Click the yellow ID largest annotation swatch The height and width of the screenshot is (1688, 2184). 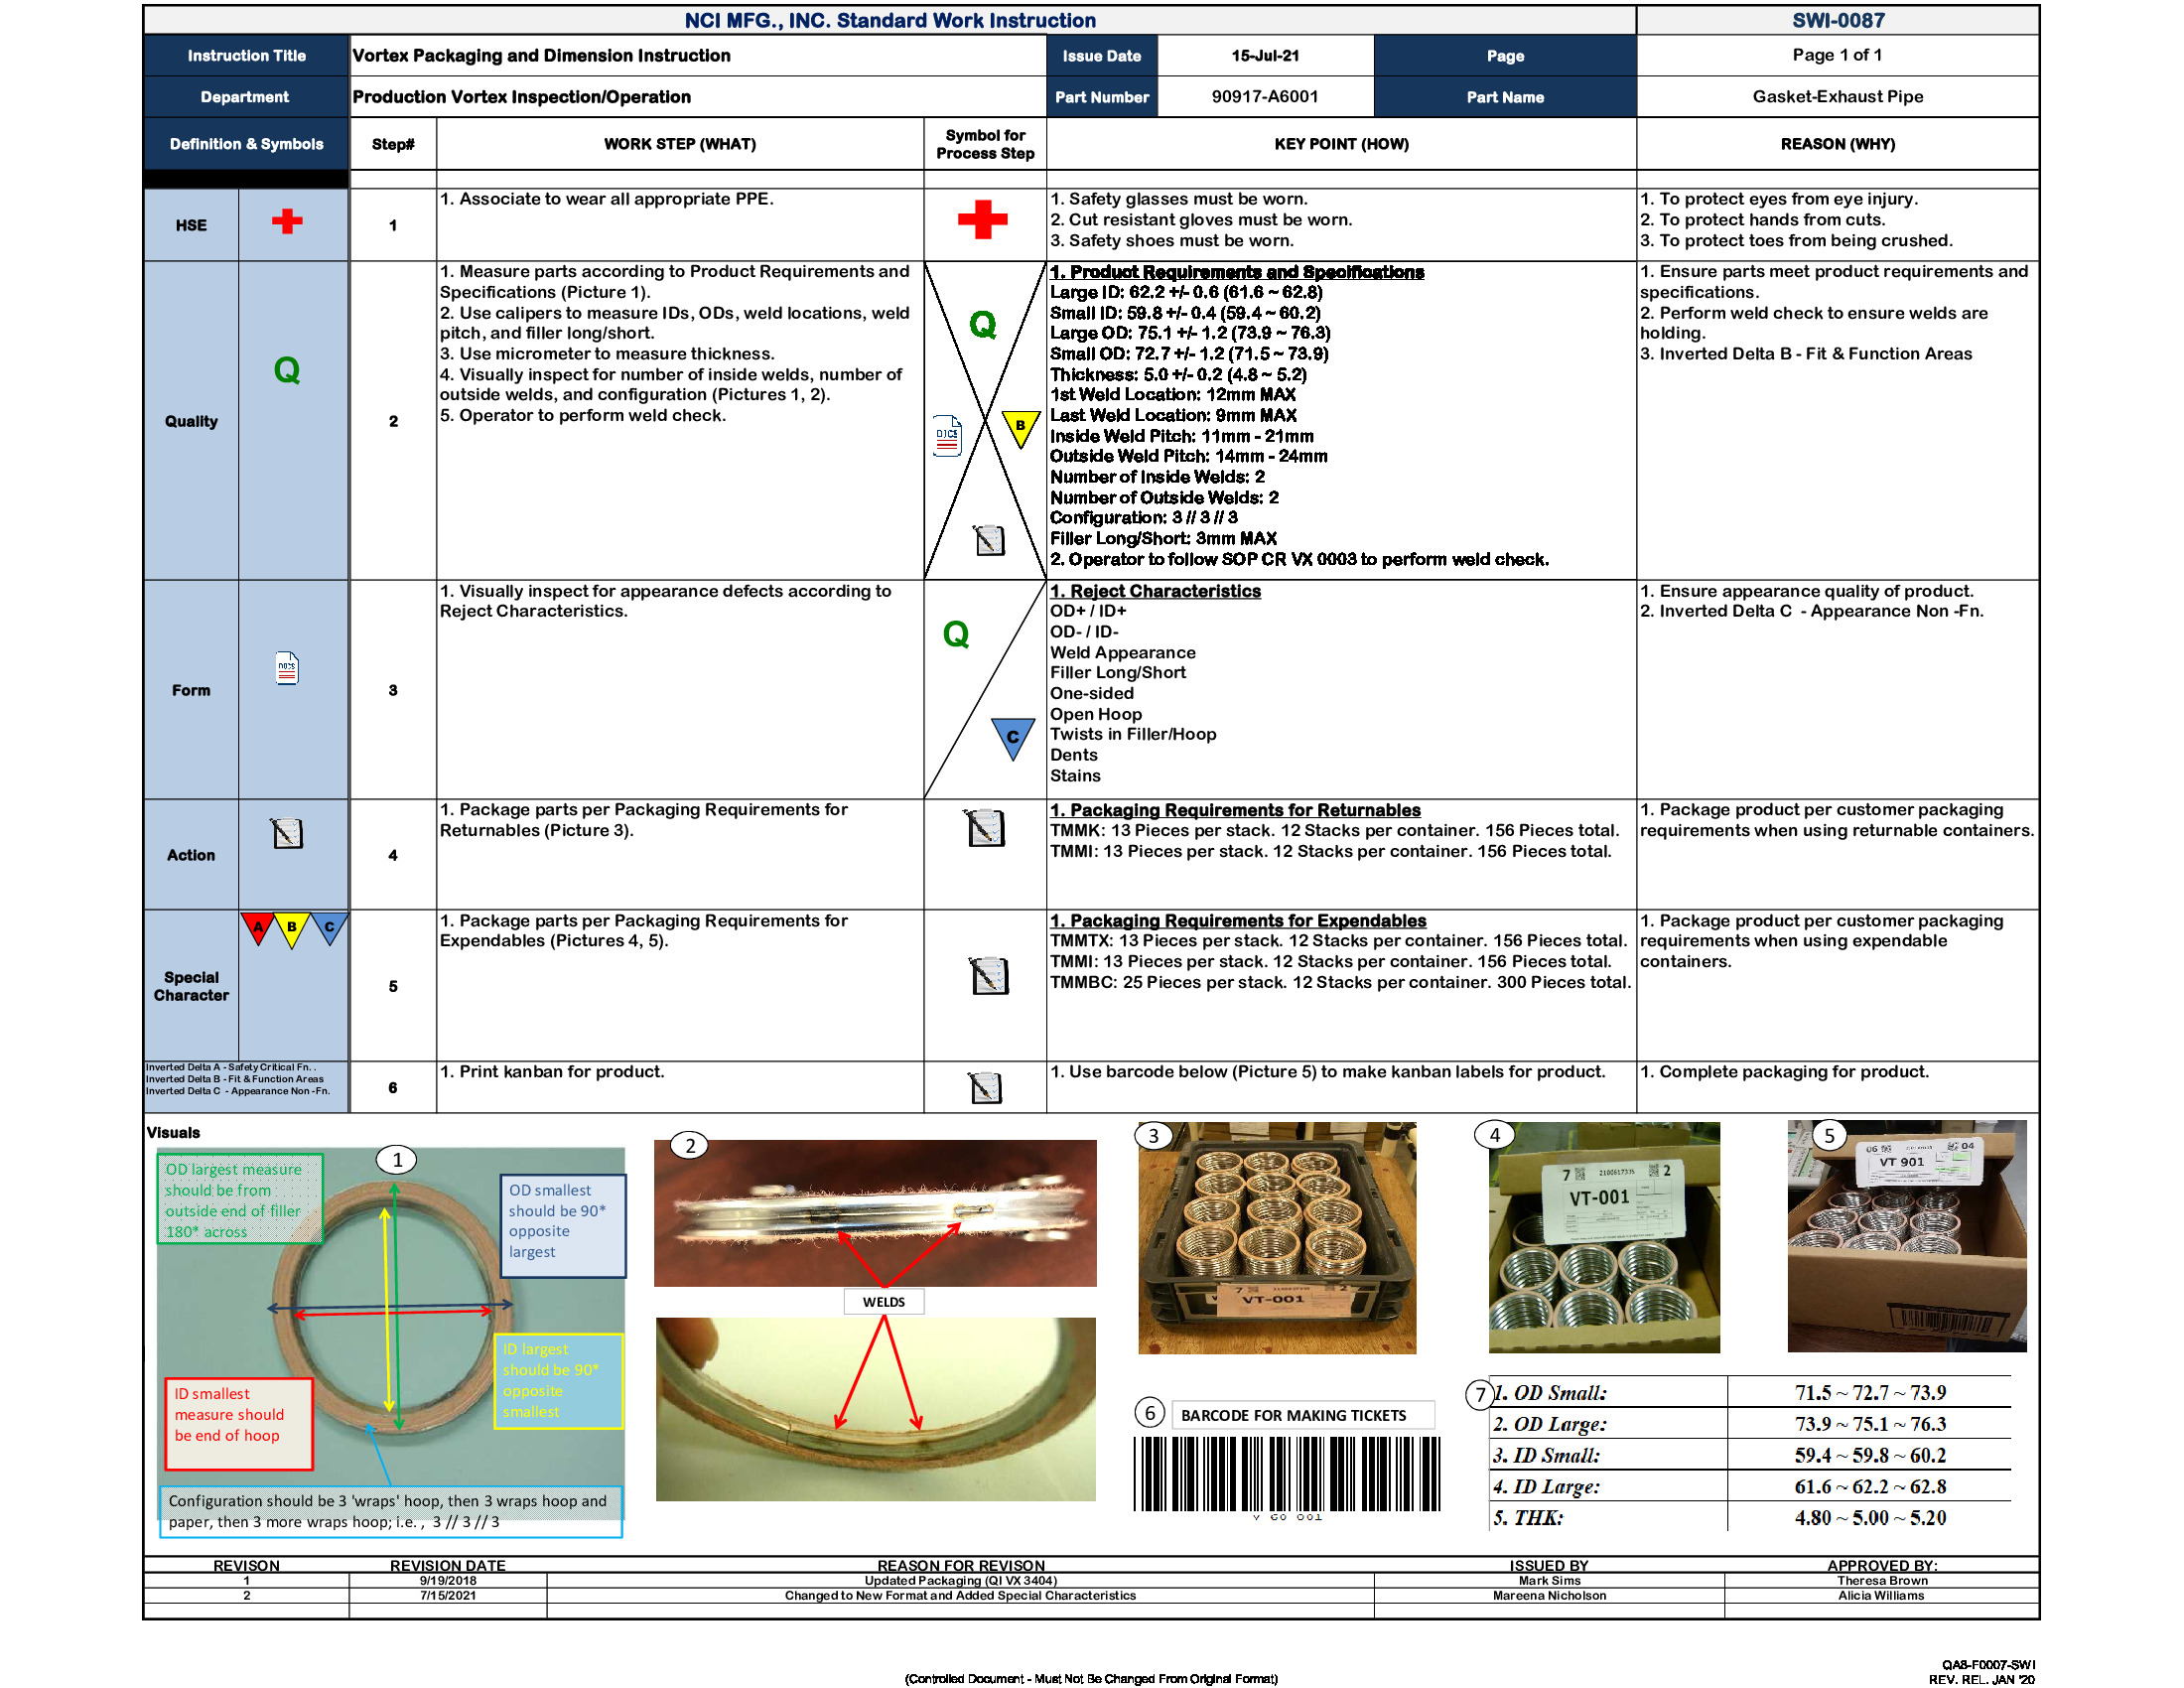click(x=557, y=1382)
